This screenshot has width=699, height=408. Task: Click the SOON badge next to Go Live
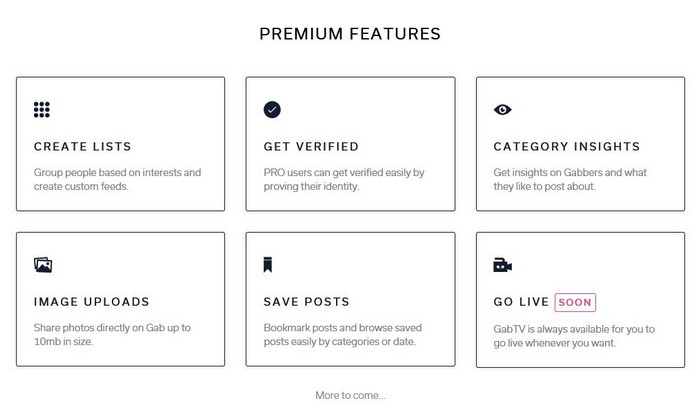pos(575,301)
